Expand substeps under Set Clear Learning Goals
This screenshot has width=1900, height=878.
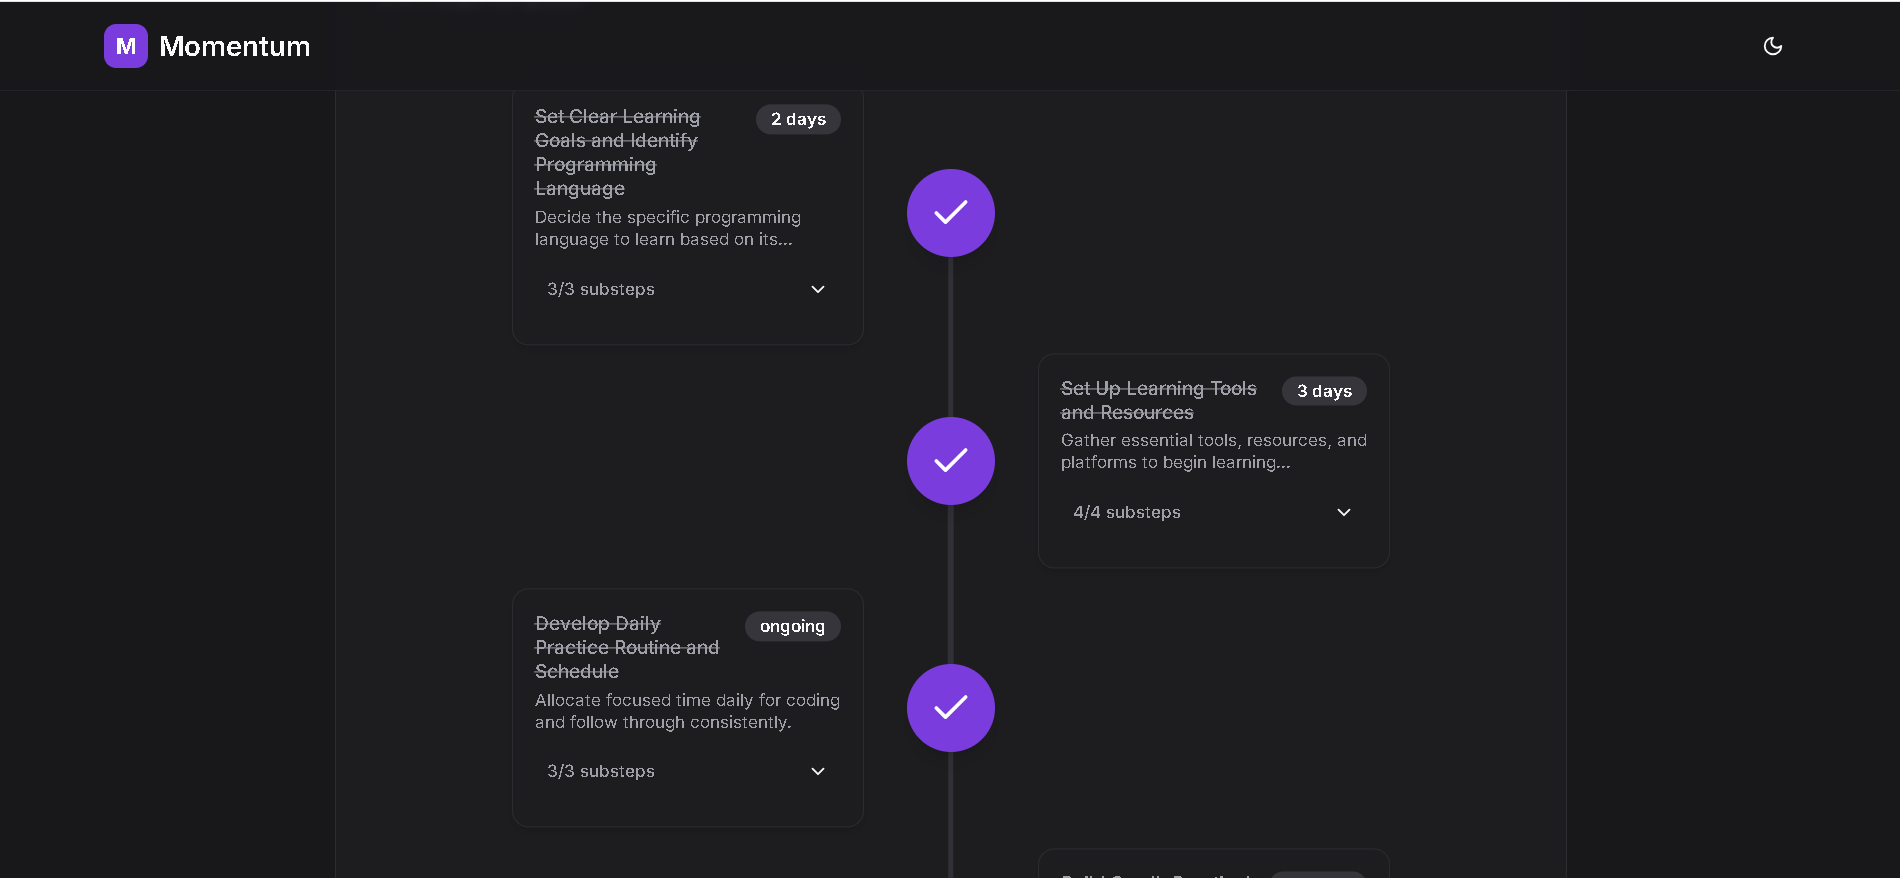817,289
